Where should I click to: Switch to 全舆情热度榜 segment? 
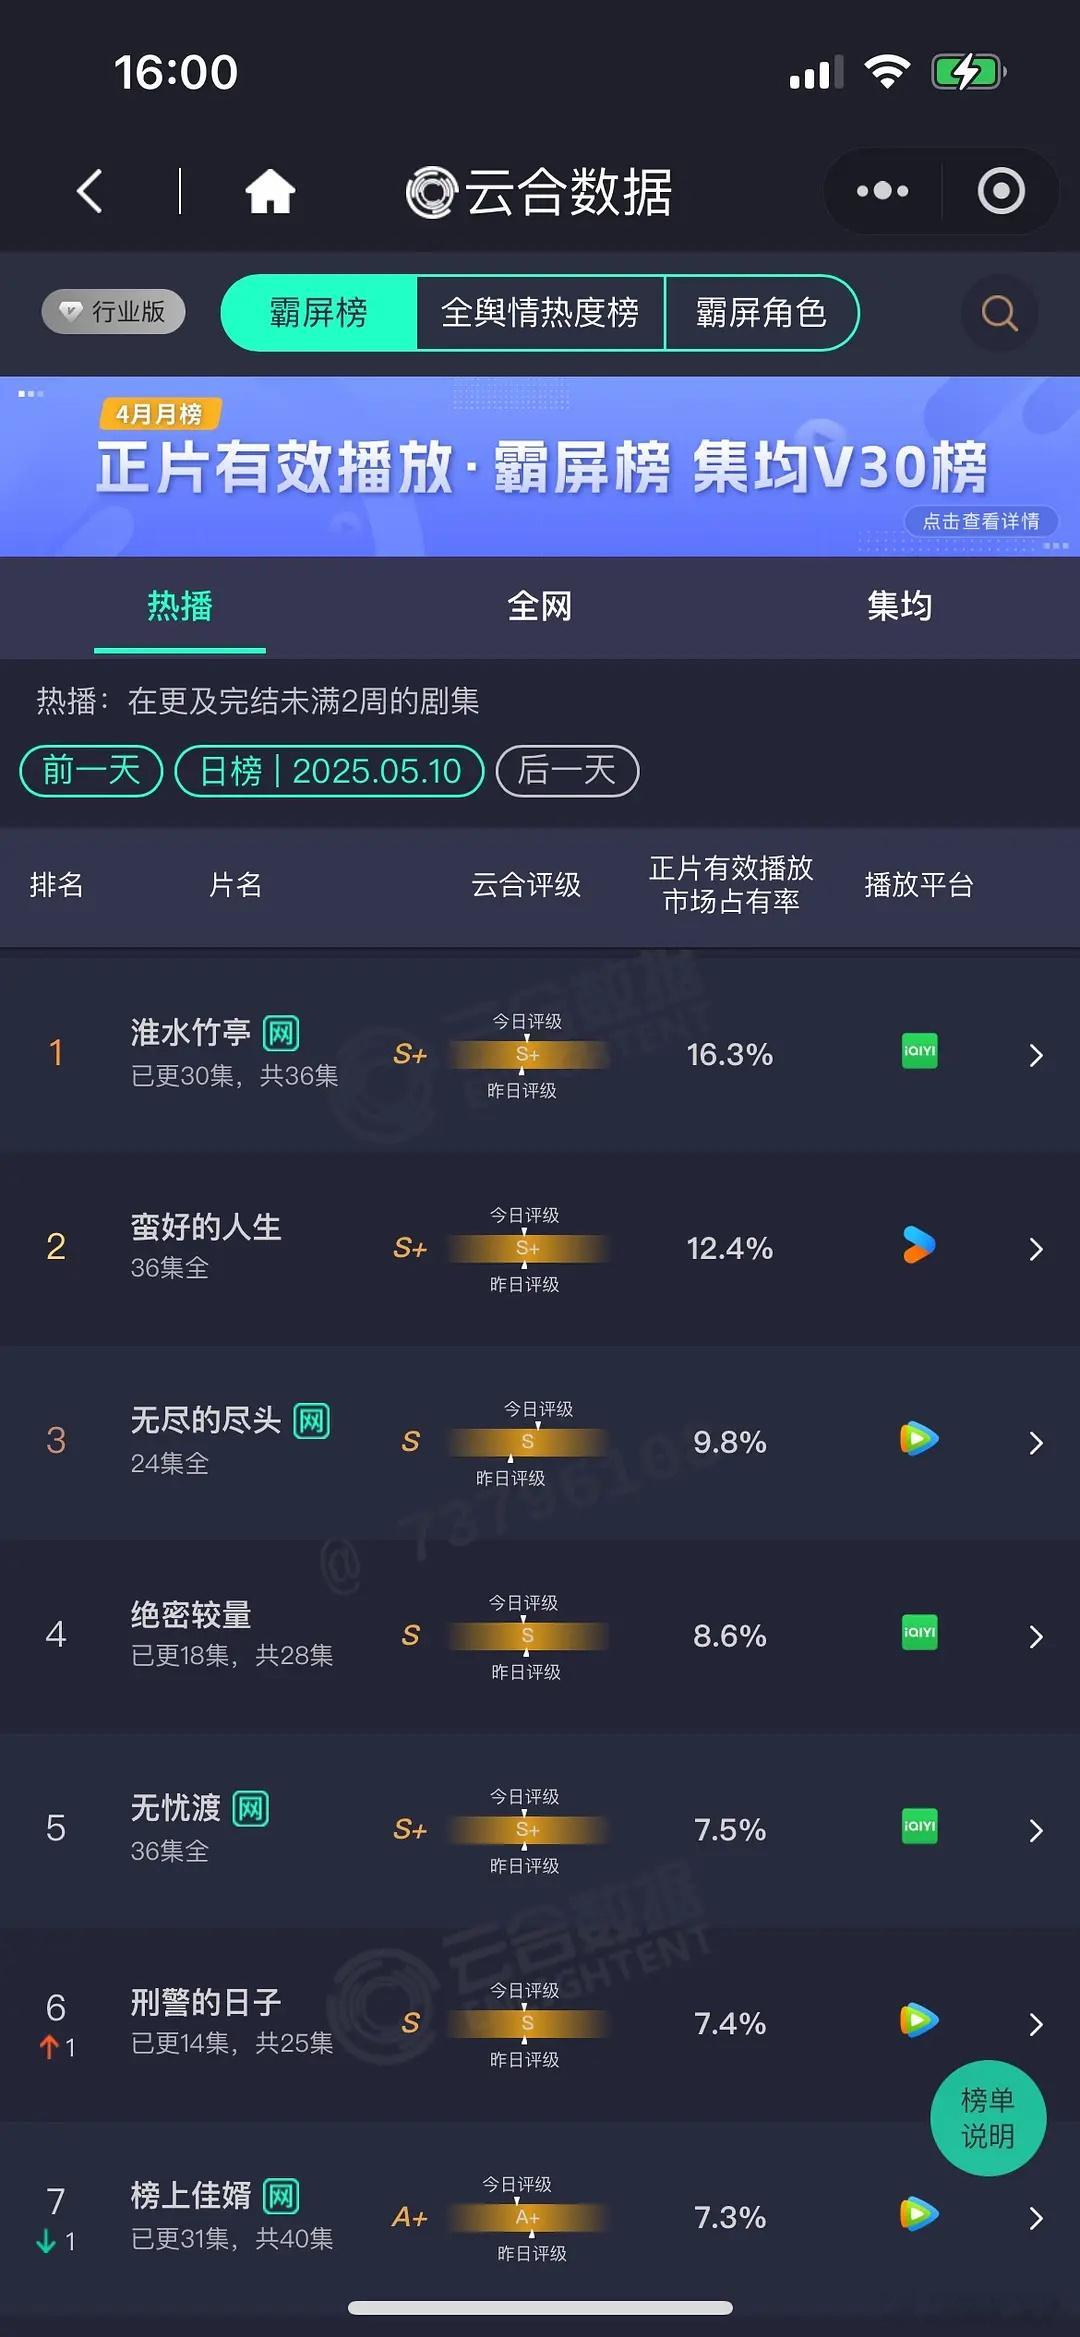(540, 313)
